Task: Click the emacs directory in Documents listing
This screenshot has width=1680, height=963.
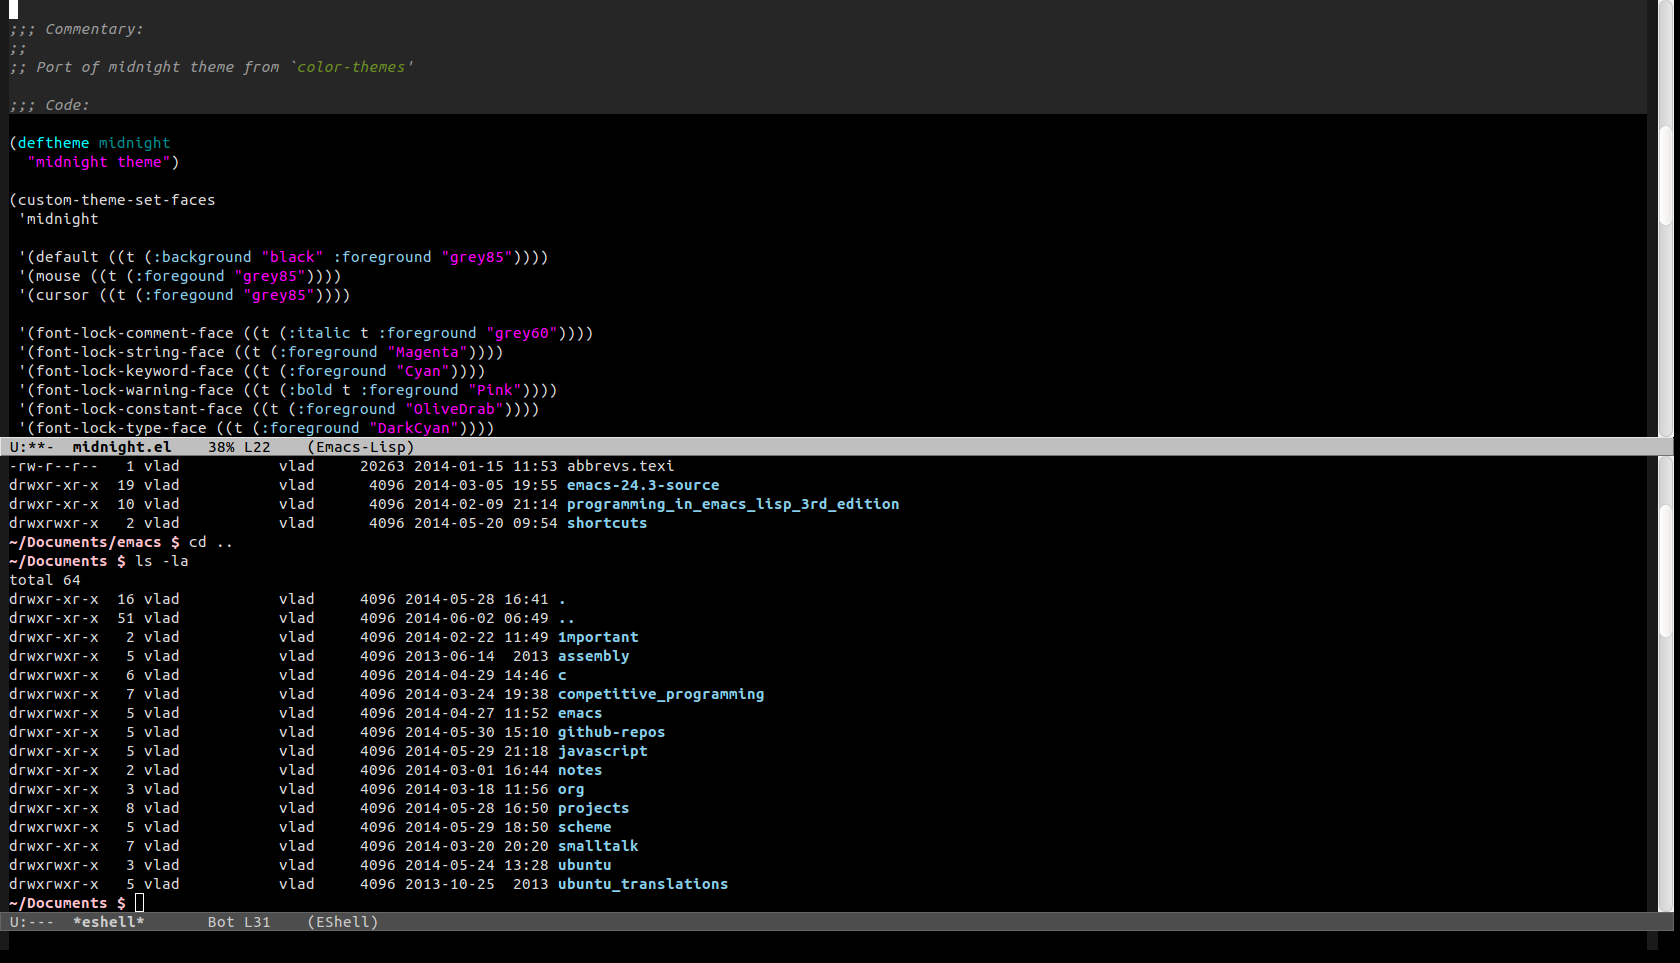Action: point(580,713)
